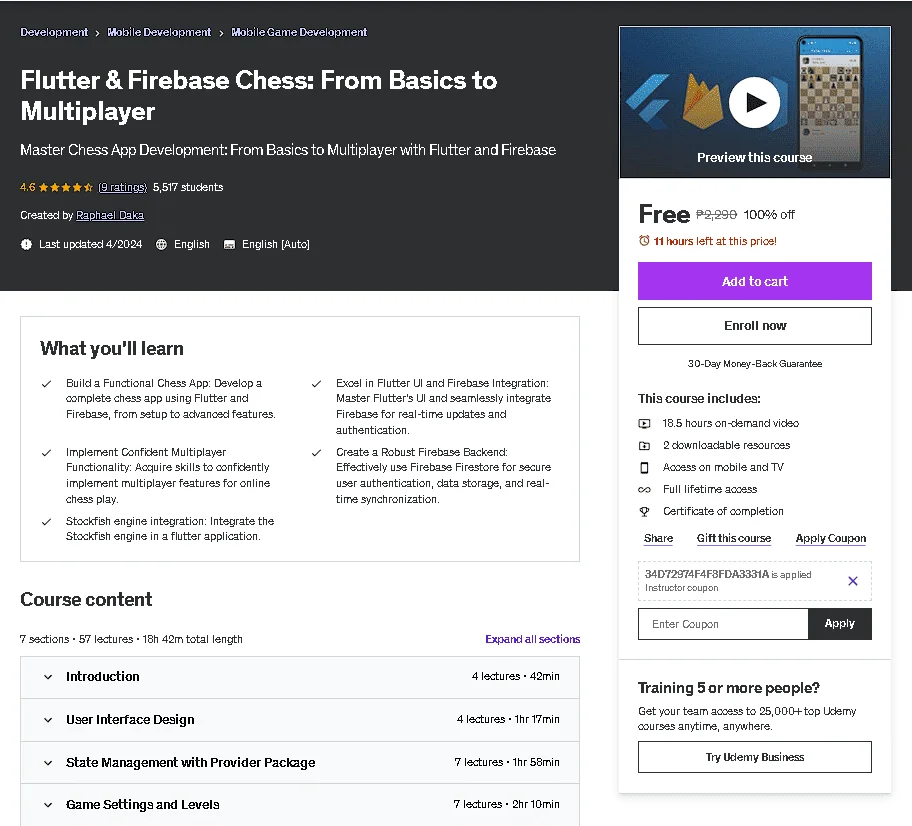
Task: Click the on-demand video icon
Action: pyautogui.click(x=644, y=423)
